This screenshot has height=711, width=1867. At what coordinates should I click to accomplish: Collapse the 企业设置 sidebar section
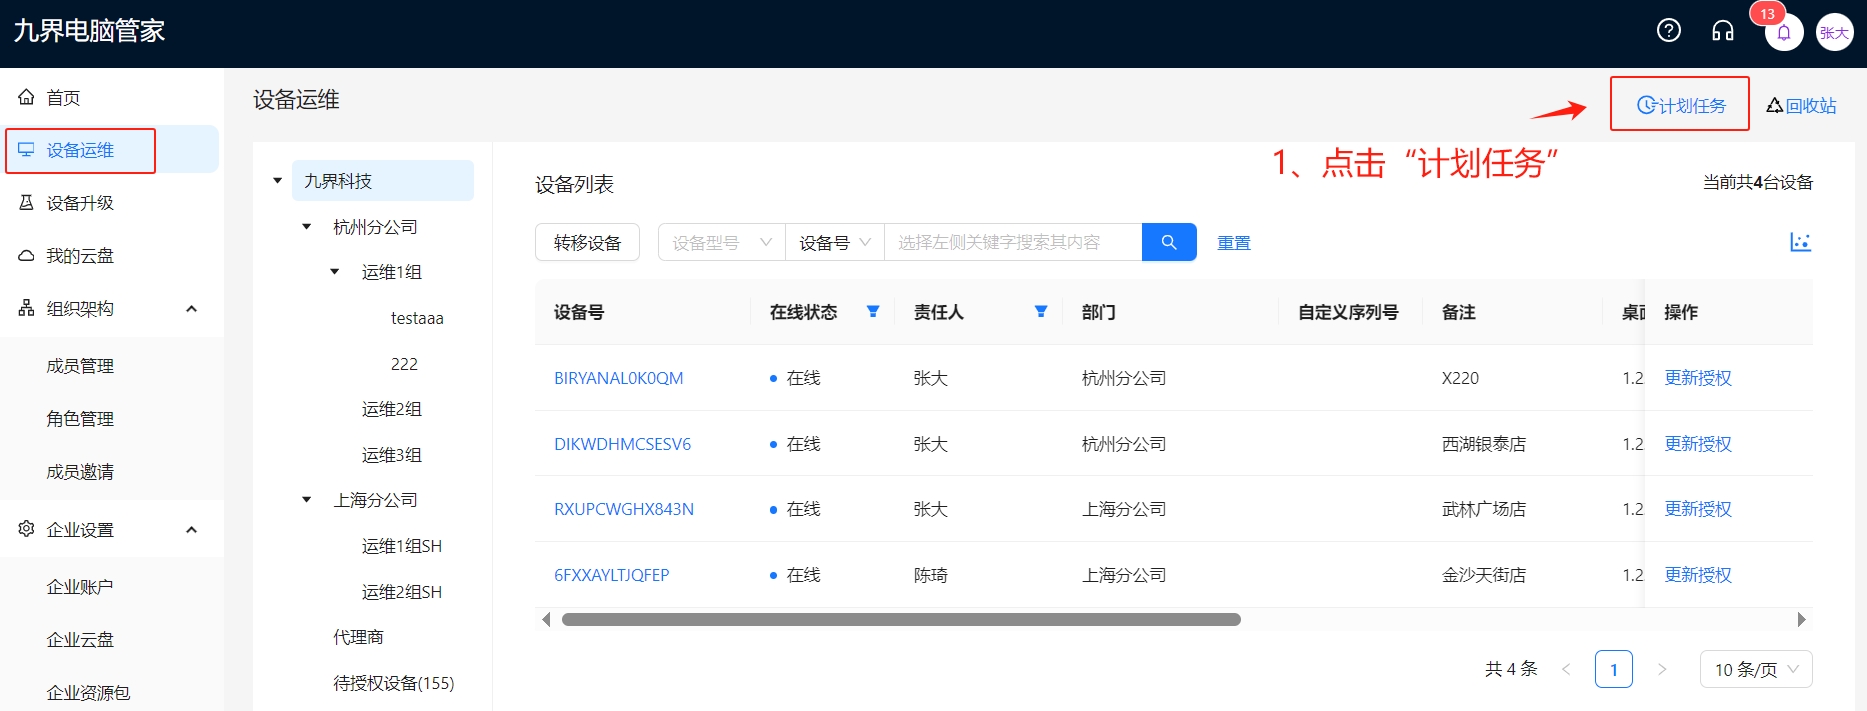(x=191, y=530)
